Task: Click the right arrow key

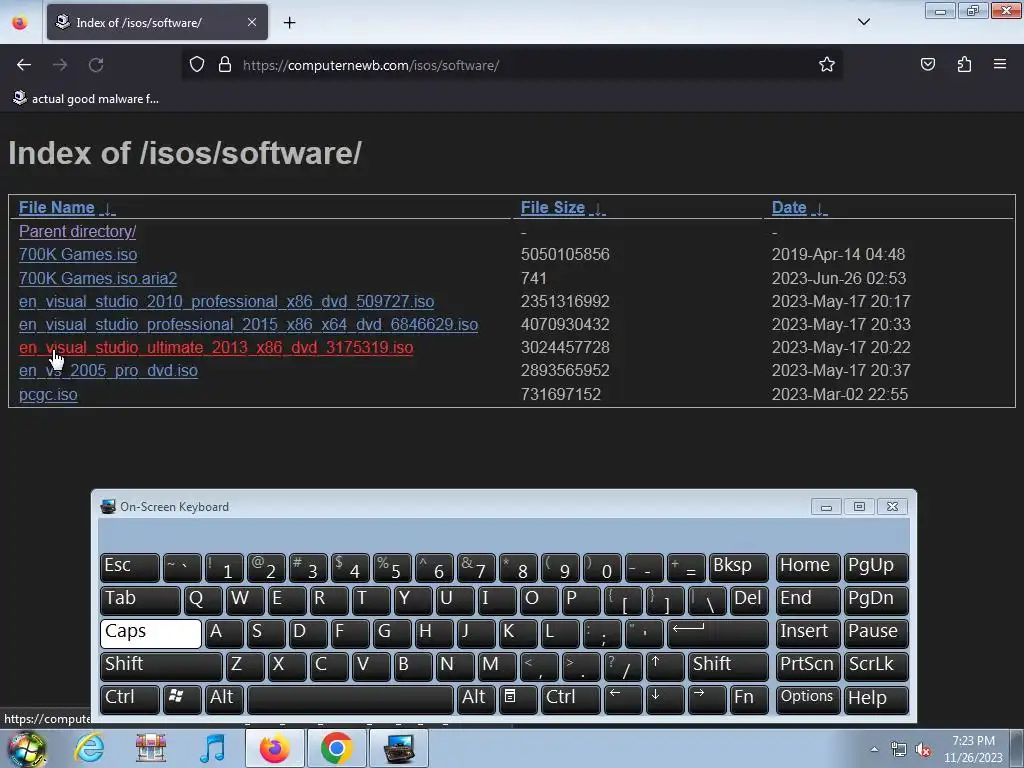Action: point(707,699)
